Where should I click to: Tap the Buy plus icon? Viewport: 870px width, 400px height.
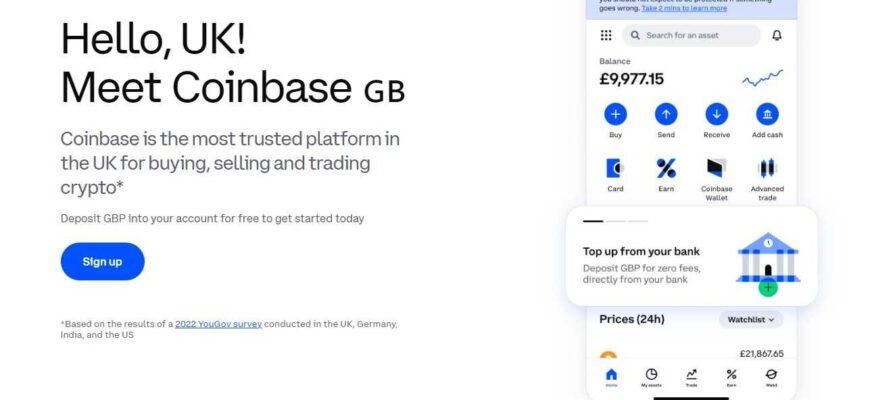pos(615,114)
